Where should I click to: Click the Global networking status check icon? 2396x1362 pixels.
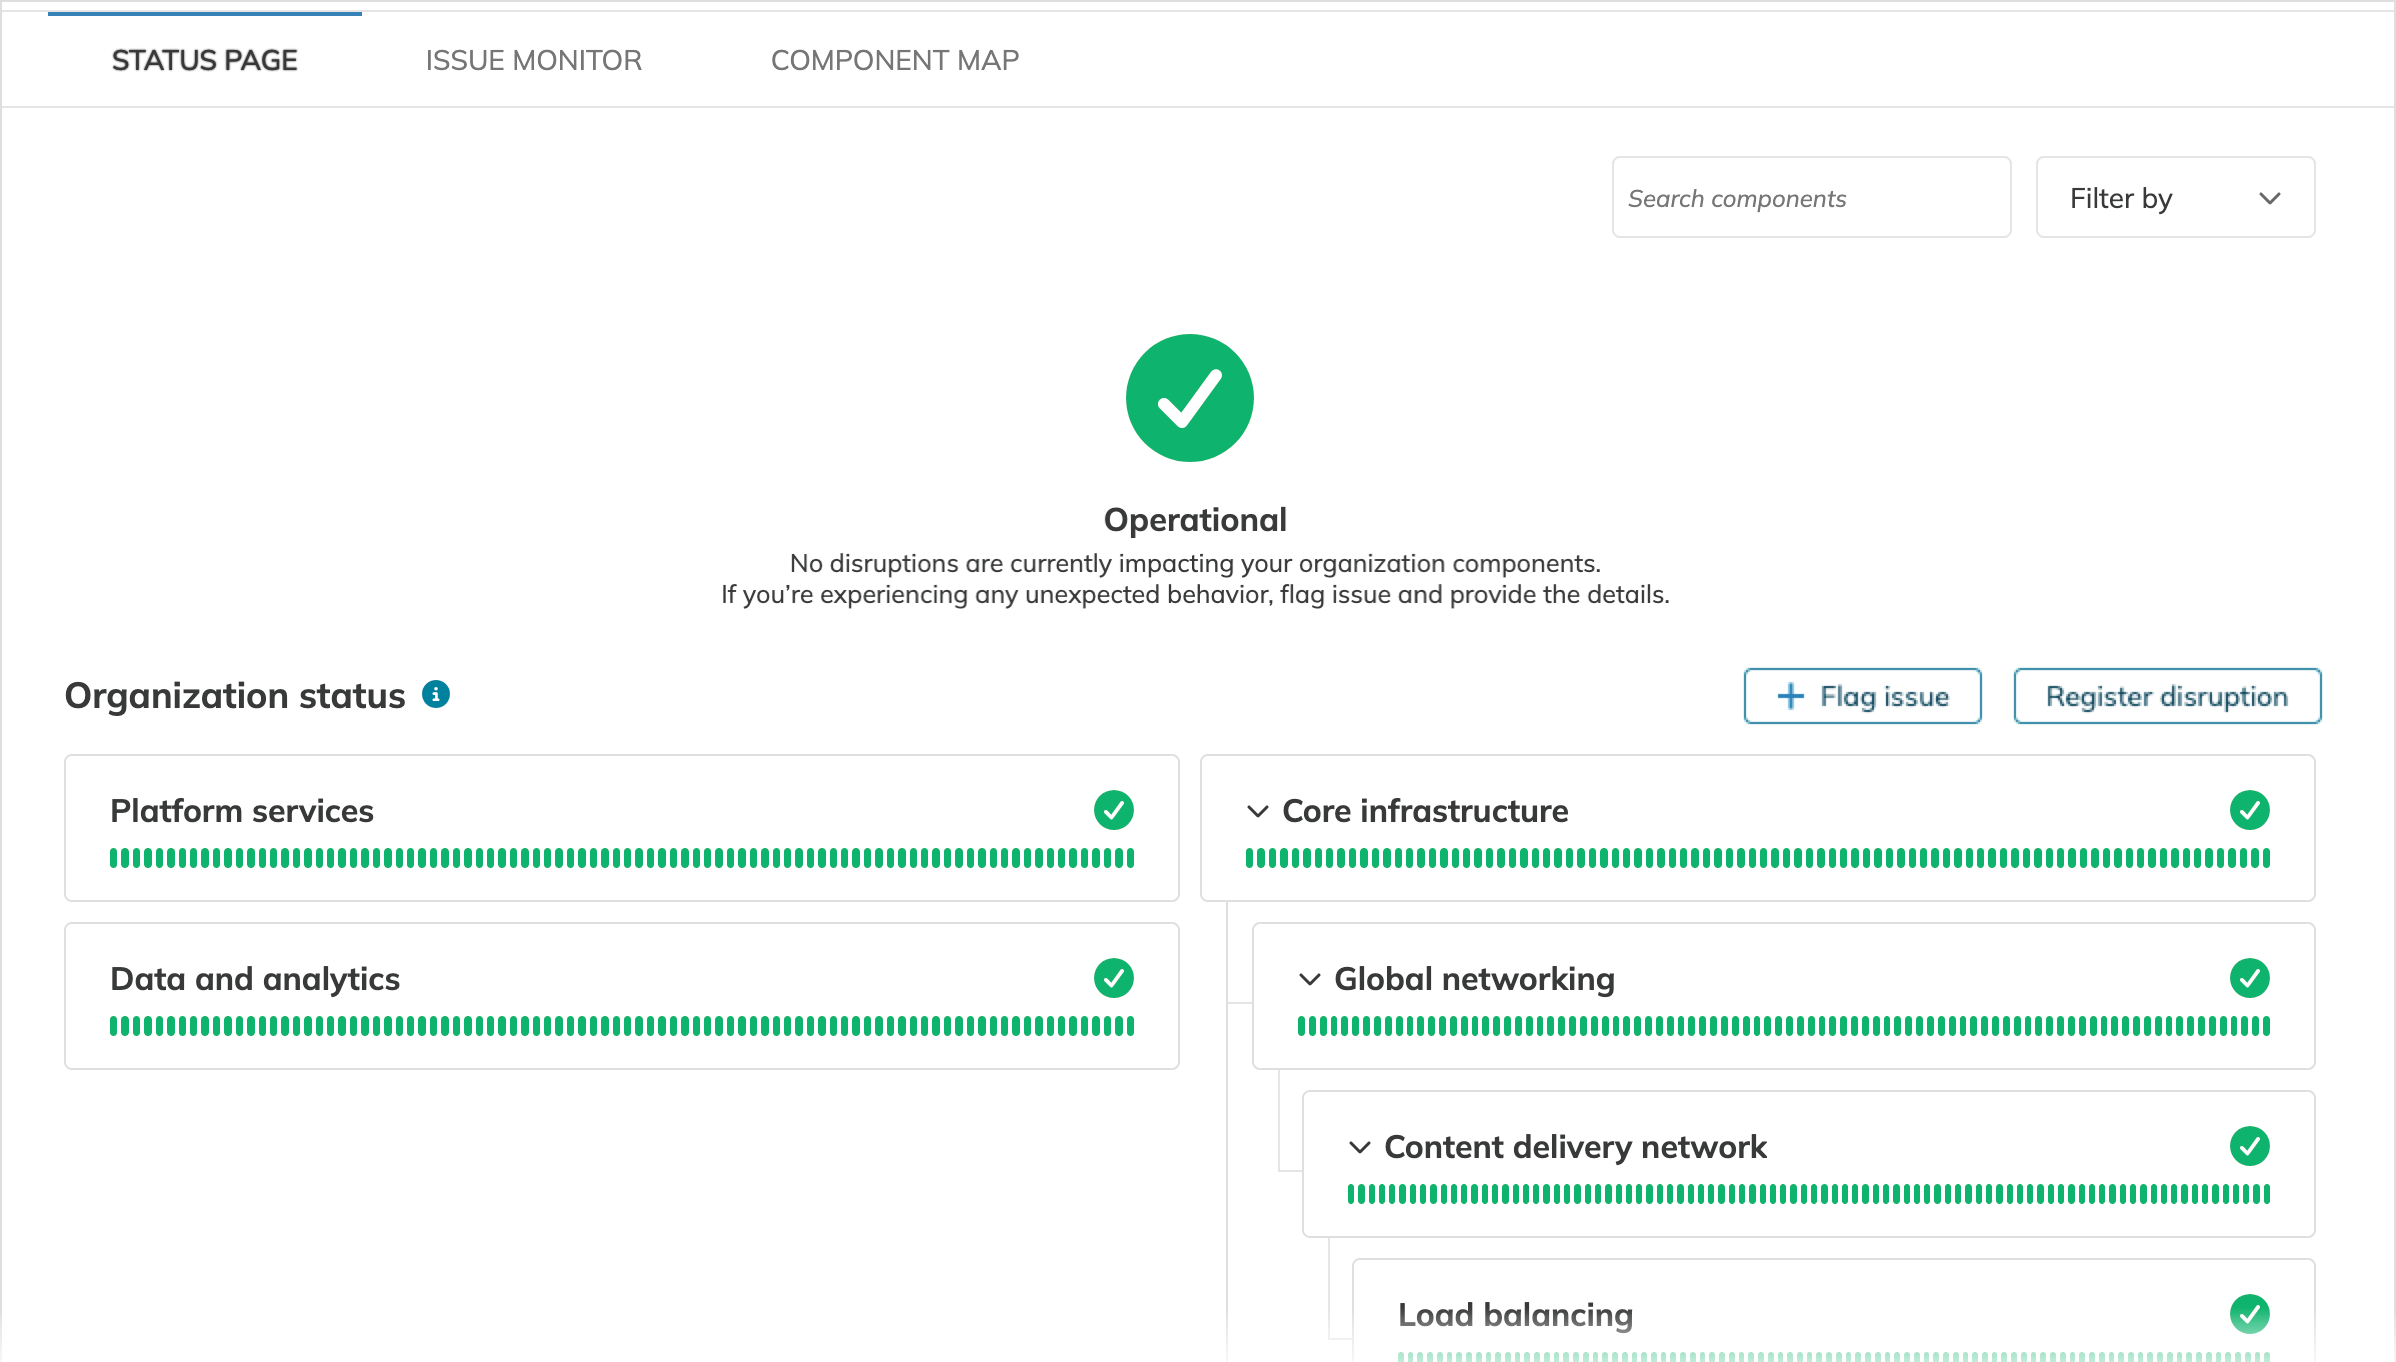(2249, 978)
